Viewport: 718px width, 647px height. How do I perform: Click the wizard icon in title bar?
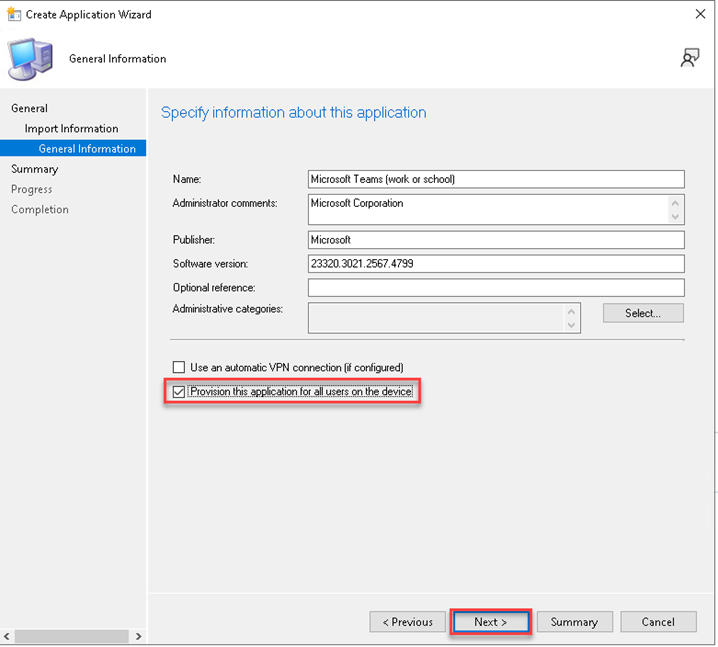pyautogui.click(x=12, y=15)
